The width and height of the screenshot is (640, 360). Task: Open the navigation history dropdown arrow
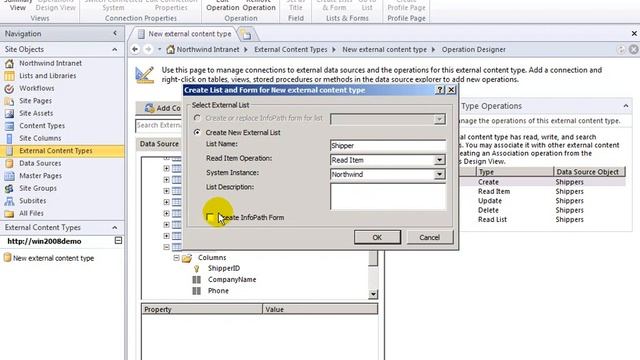click(159, 49)
